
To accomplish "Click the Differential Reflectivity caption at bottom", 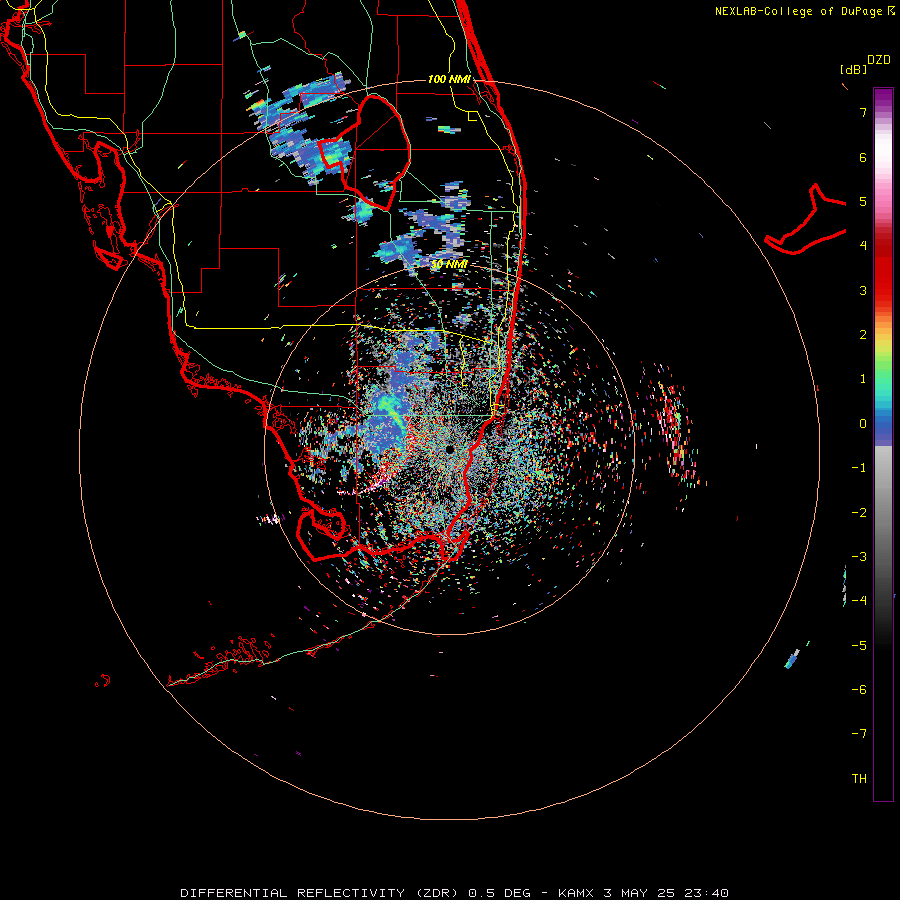I will pyautogui.click(x=454, y=893).
